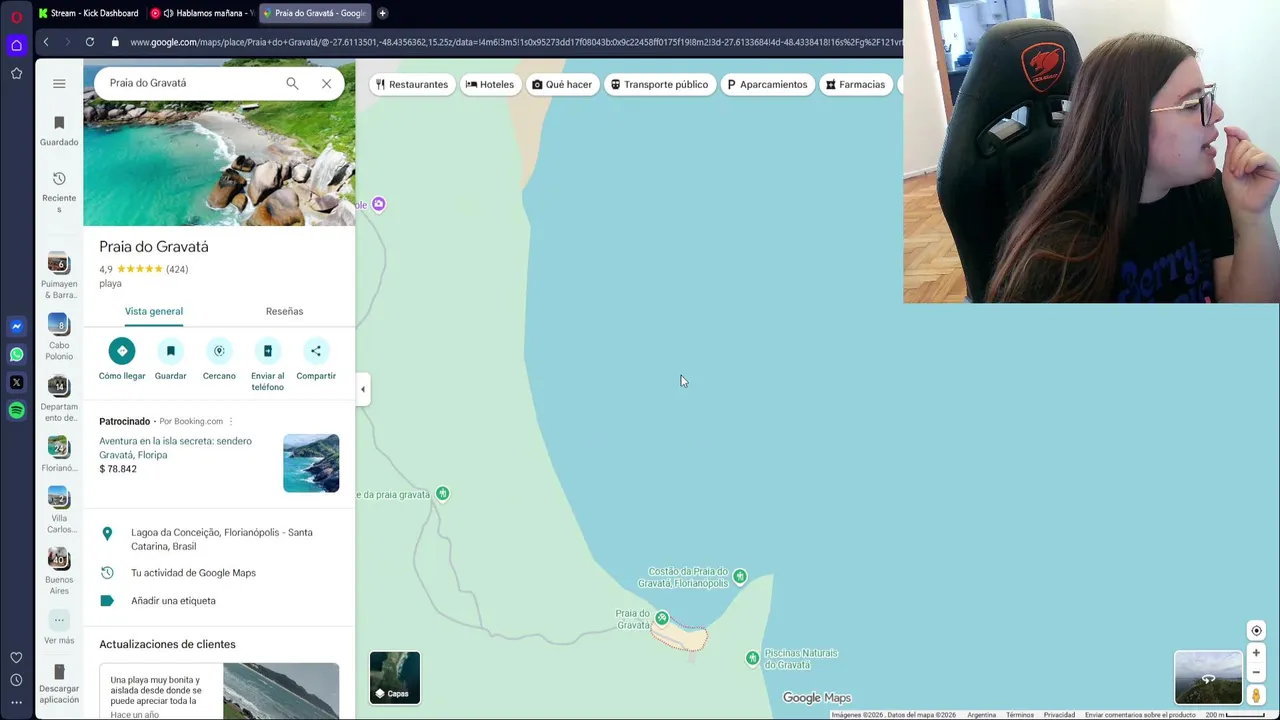Open the 424 reviews count
The height and width of the screenshot is (720, 1280).
coord(177,269)
